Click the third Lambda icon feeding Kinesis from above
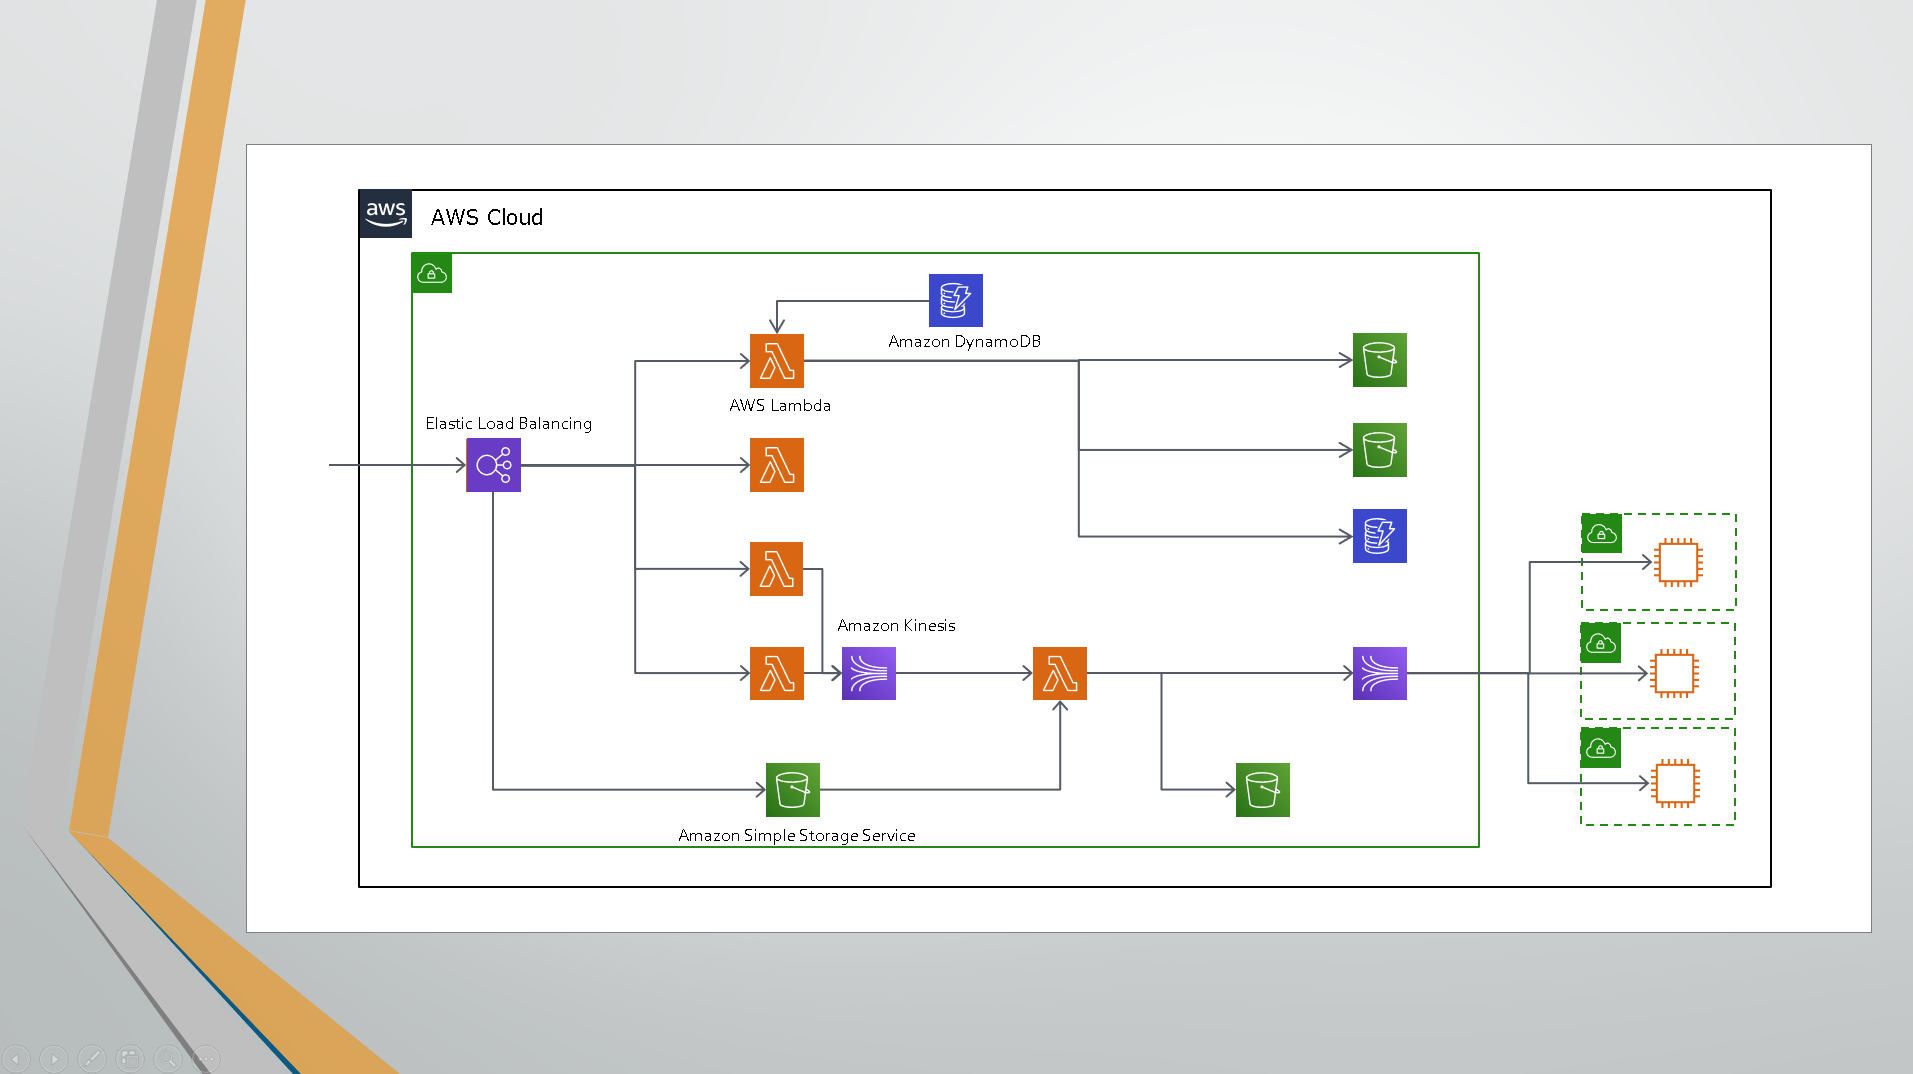1913x1074 pixels. 777,569
